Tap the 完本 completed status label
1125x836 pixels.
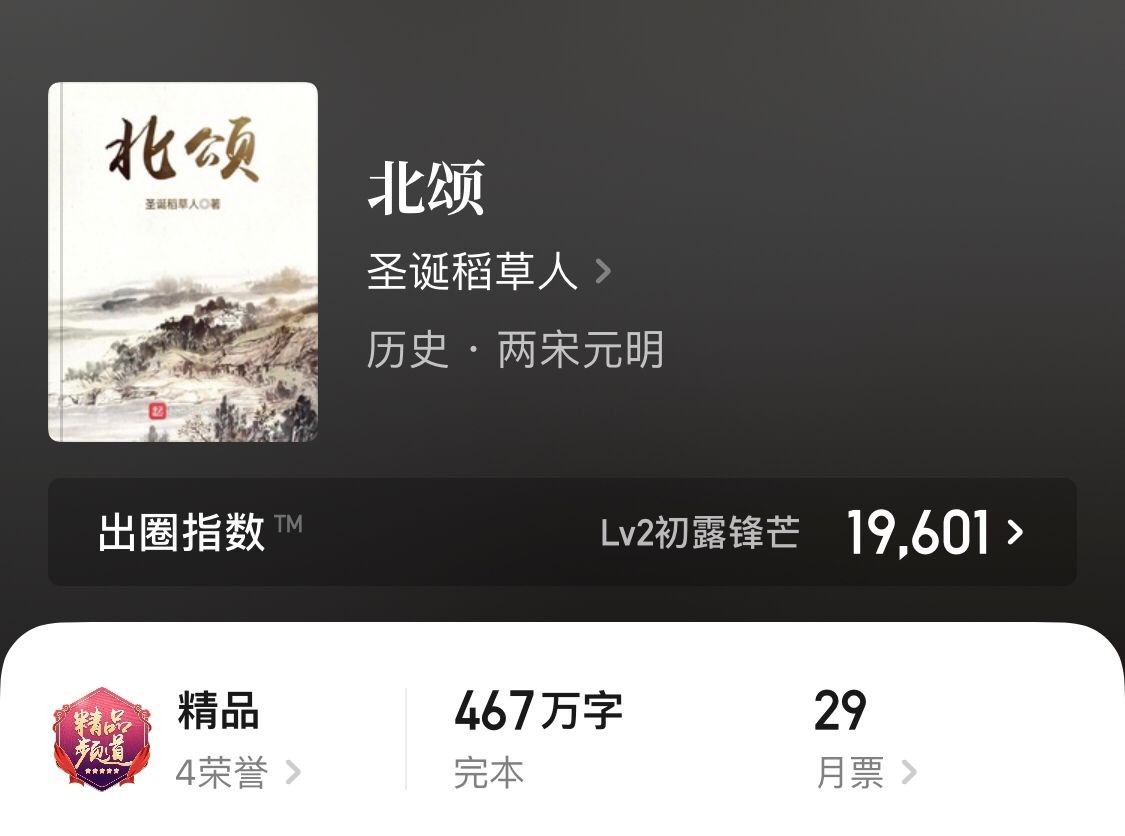click(489, 773)
